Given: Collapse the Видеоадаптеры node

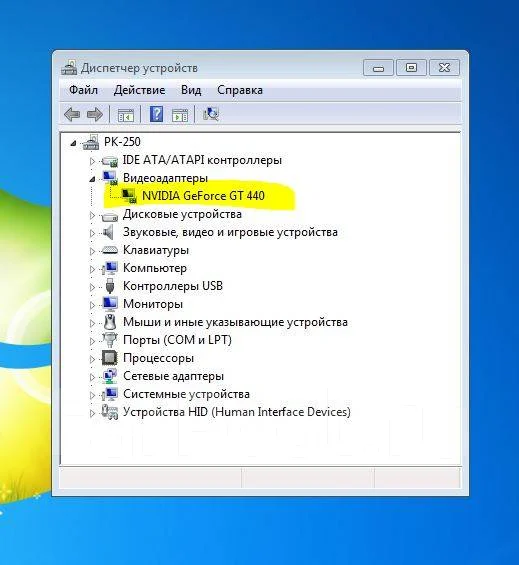Looking at the screenshot, I should tap(92, 179).
